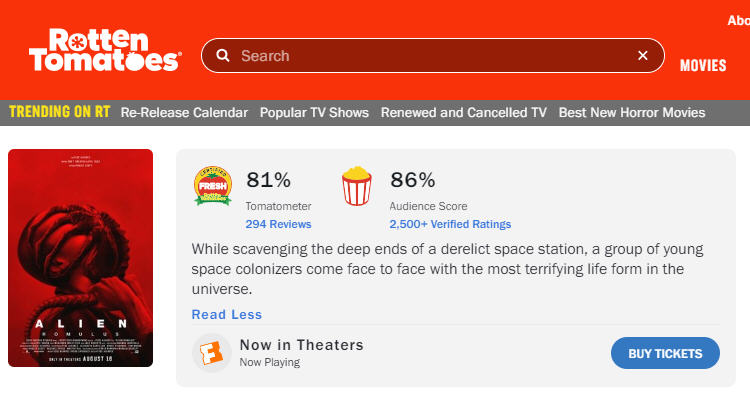The width and height of the screenshot is (750, 412).
Task: Focus the Search input field
Action: point(432,56)
